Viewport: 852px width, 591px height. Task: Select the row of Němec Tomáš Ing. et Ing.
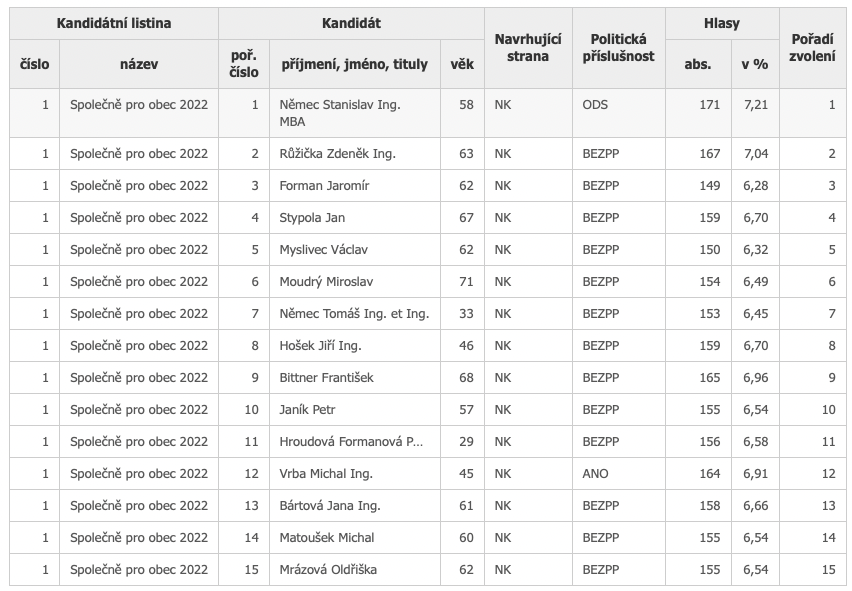click(x=354, y=314)
